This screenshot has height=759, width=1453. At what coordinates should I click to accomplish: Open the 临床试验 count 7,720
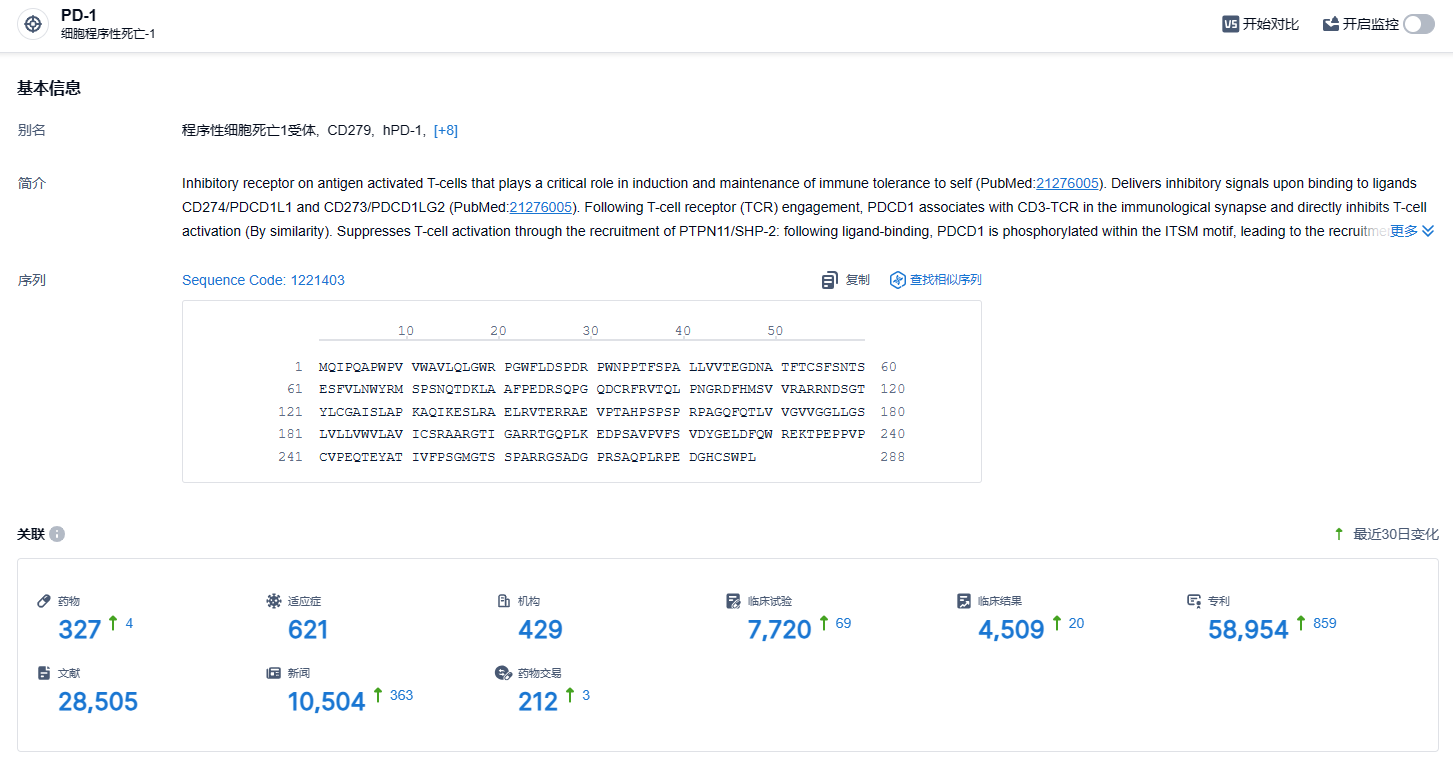click(779, 630)
